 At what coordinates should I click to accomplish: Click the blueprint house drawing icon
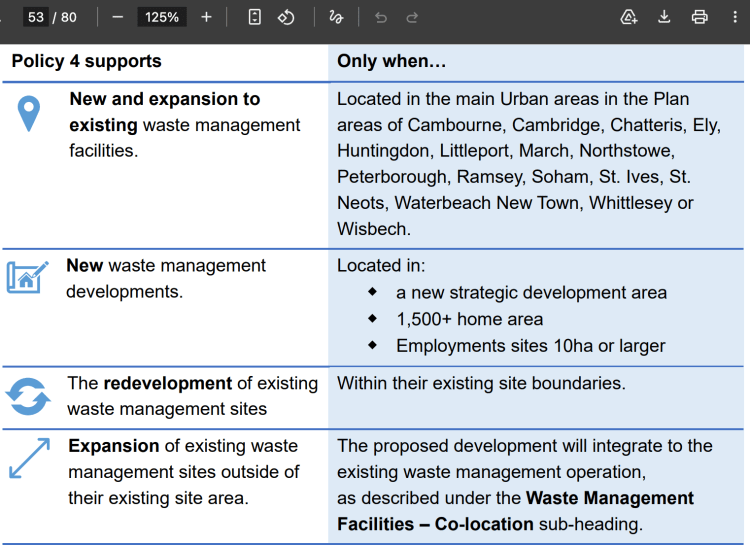[x=27, y=277]
